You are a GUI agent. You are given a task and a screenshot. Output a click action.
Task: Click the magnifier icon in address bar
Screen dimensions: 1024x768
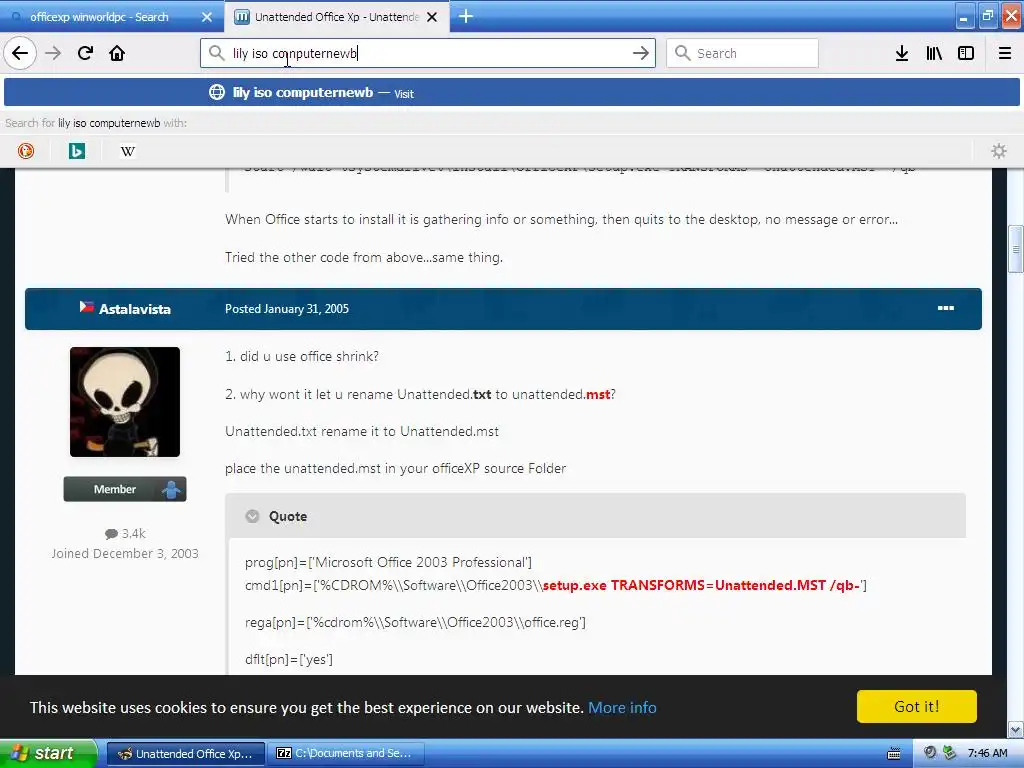(x=216, y=53)
